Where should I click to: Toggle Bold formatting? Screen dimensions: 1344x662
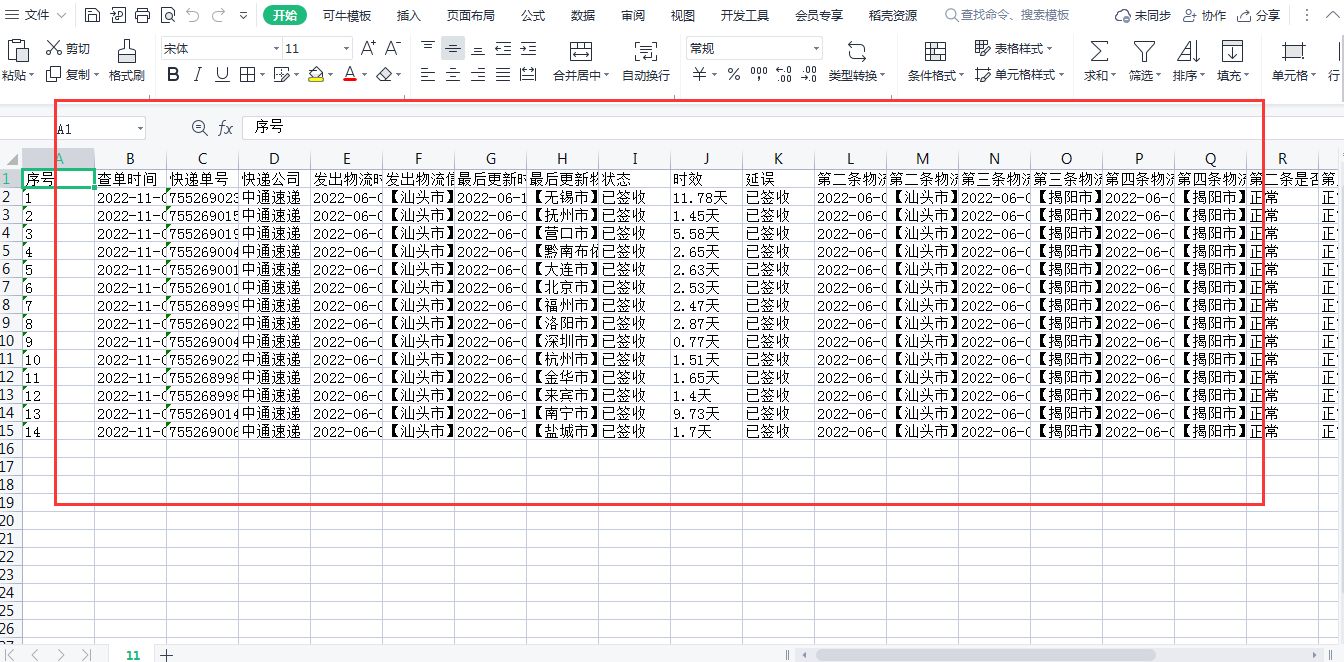tap(173, 75)
